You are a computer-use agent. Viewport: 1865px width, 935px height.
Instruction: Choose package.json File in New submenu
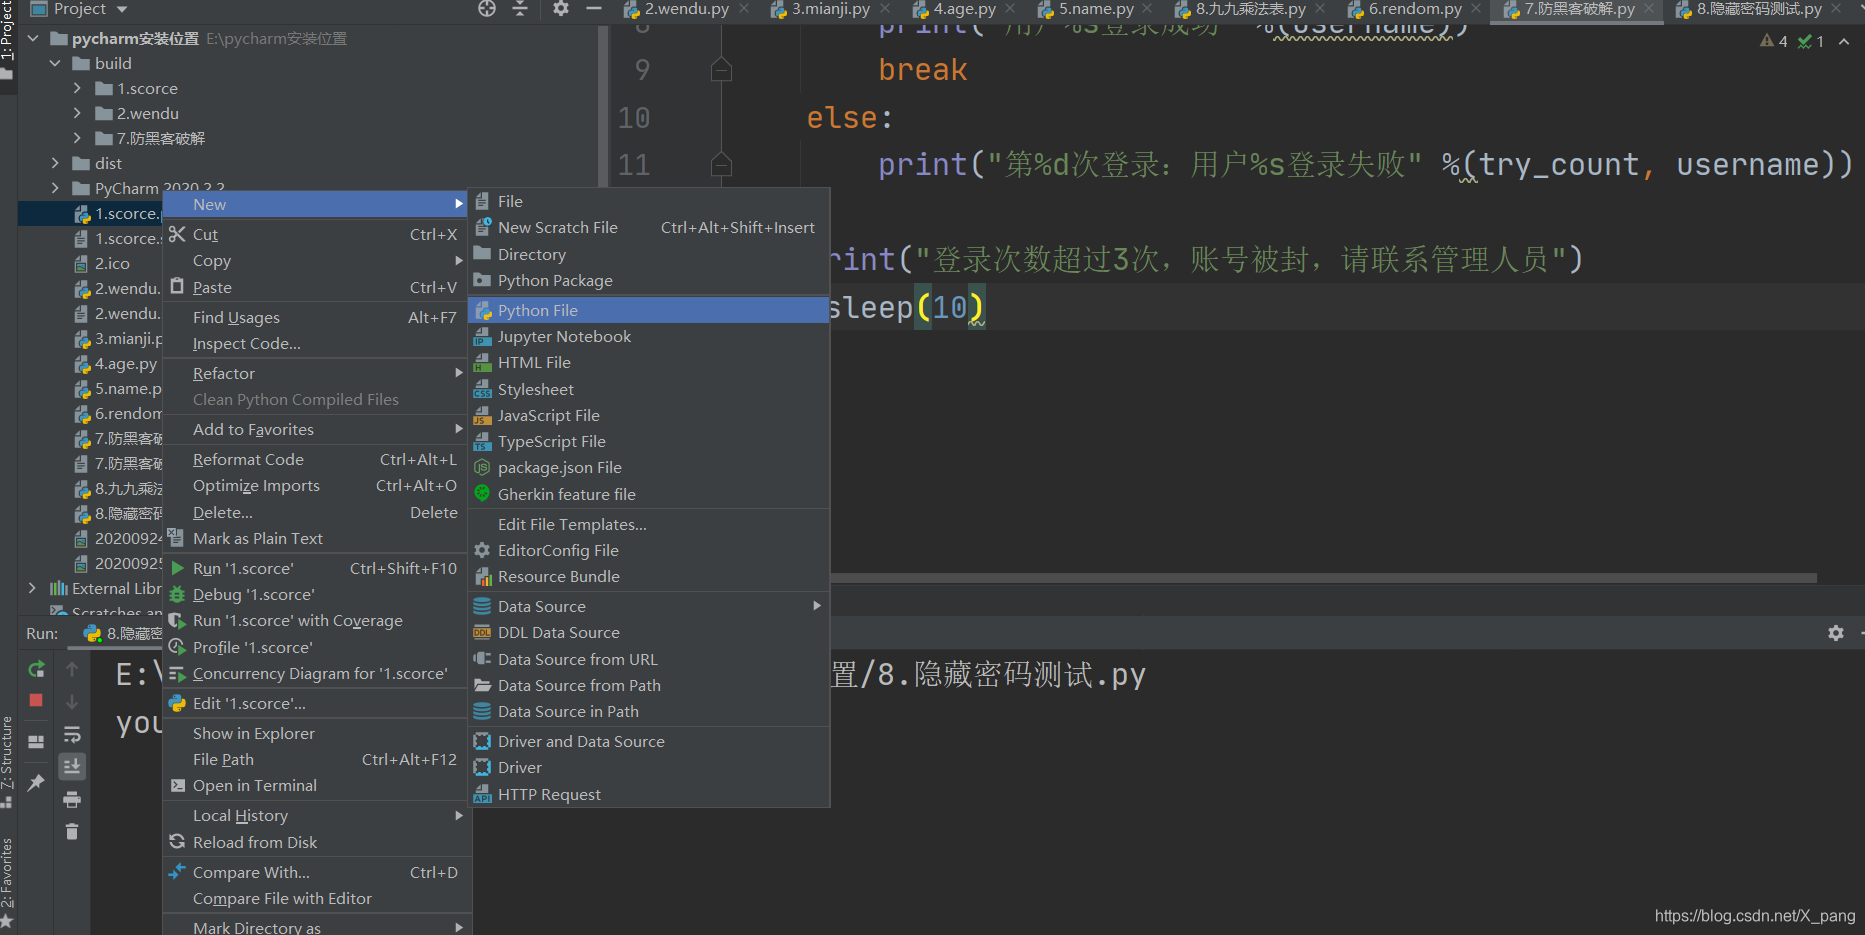(649, 467)
